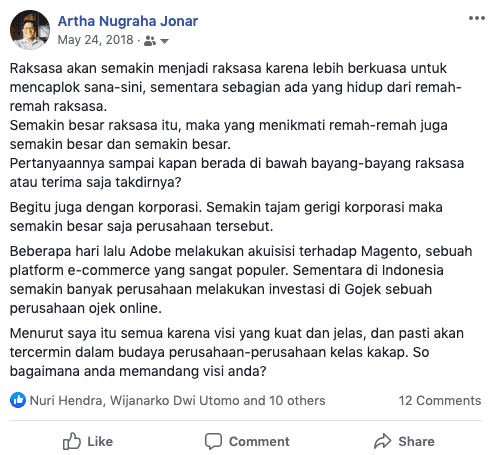Click the final paragraph about visi anda
This screenshot has height=455, width=491.
tap(237, 352)
